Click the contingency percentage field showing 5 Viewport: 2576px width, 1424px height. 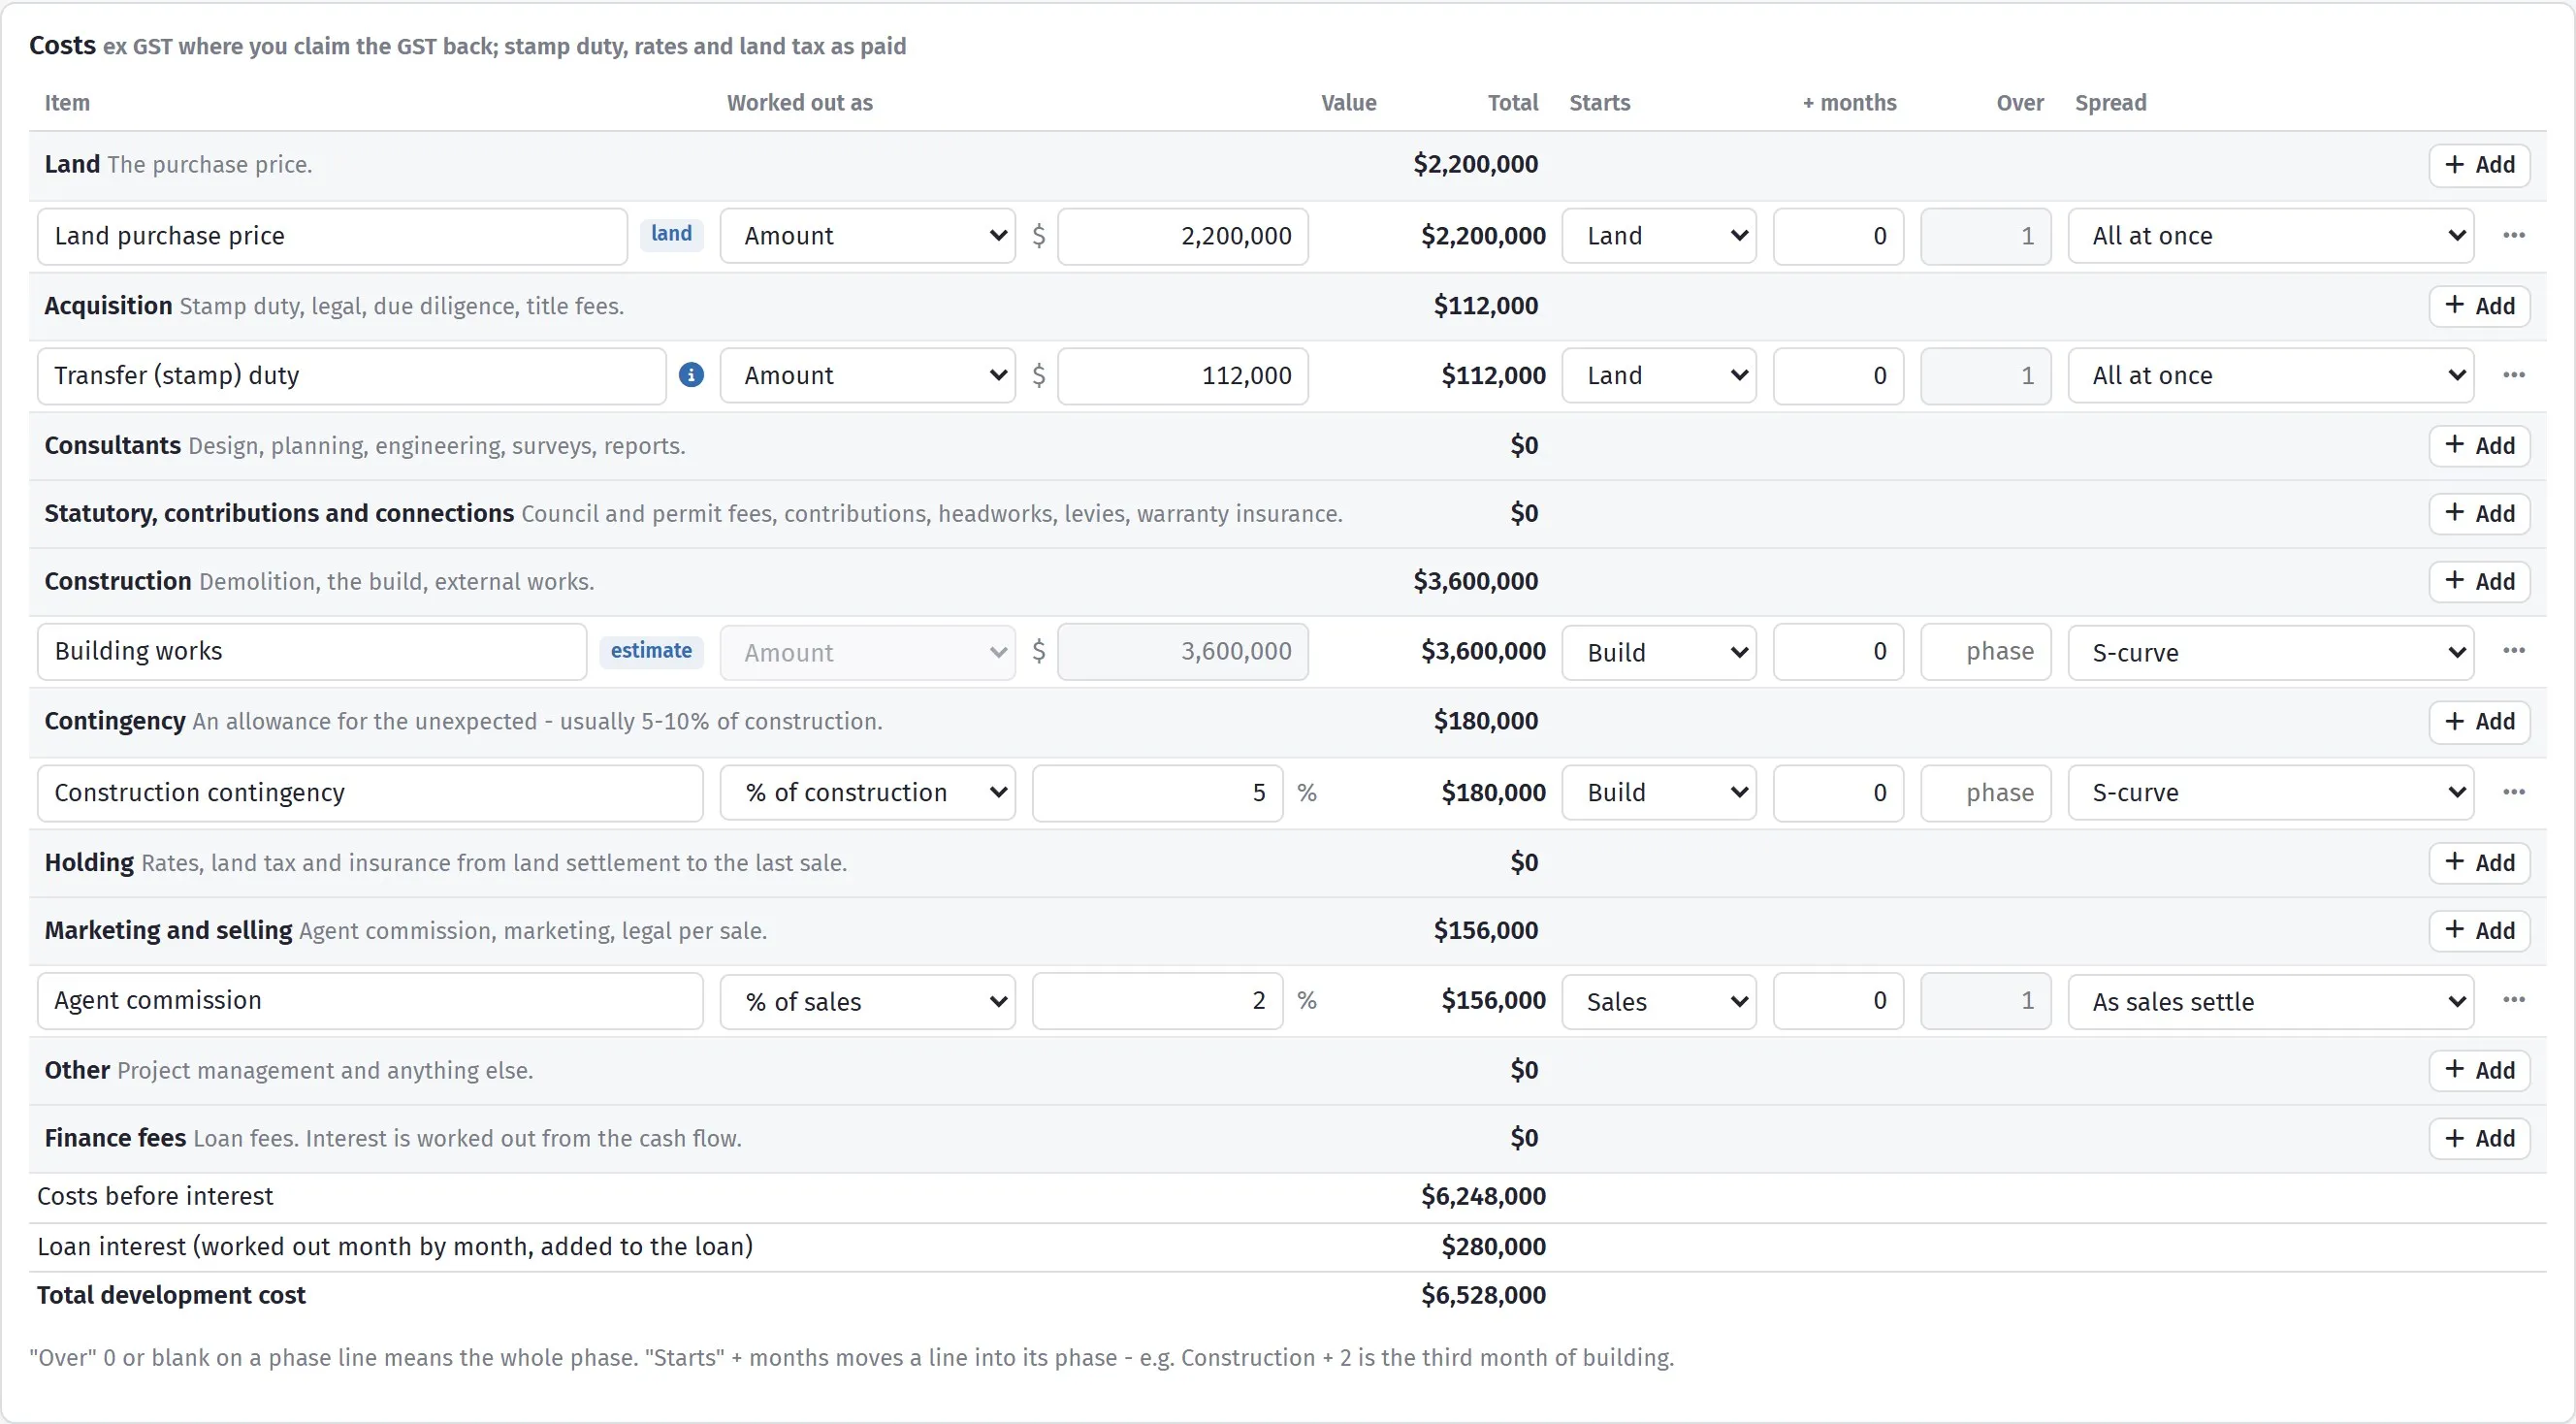pos(1157,793)
